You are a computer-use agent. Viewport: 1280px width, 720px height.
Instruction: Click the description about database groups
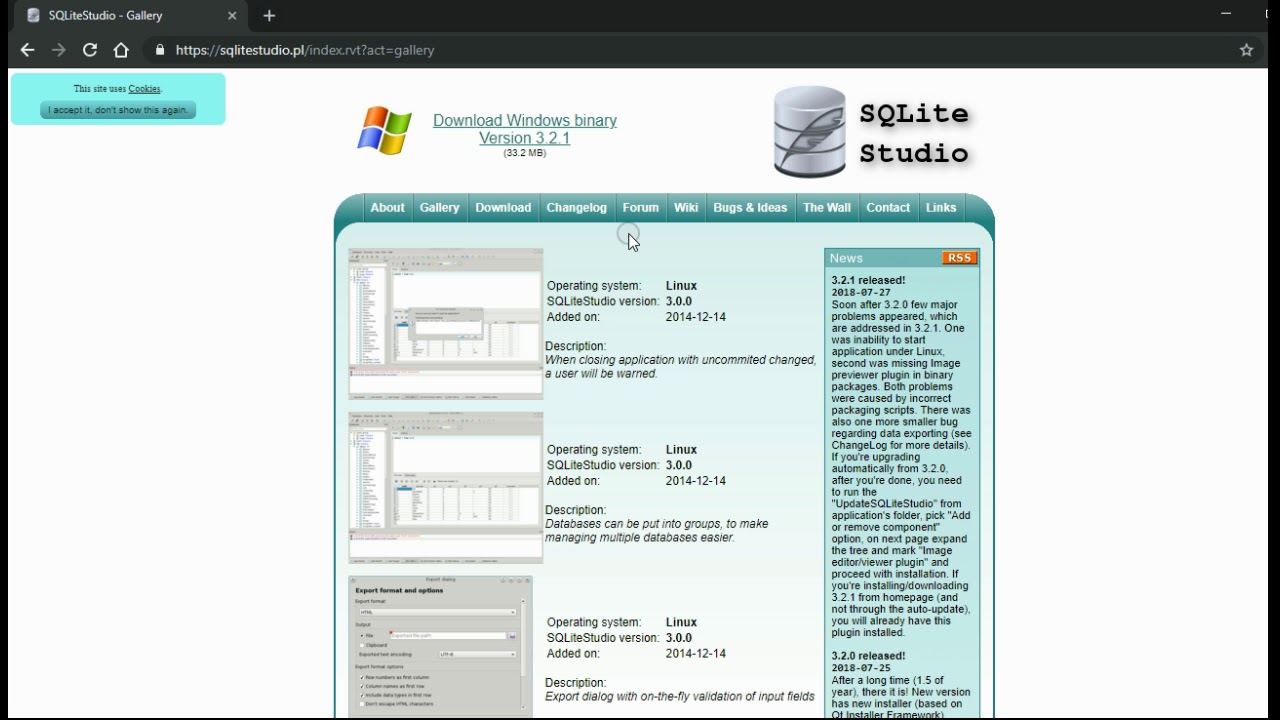tap(657, 531)
